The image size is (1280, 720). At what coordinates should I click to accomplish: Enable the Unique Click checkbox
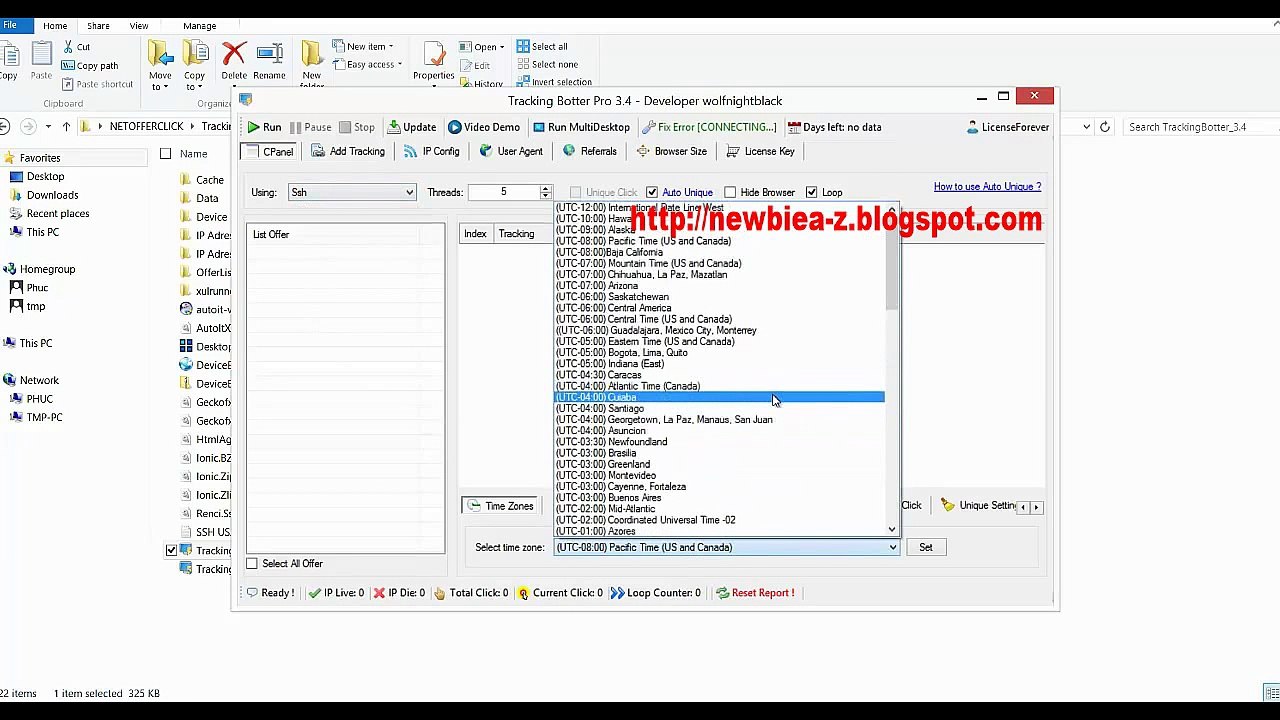coord(575,192)
